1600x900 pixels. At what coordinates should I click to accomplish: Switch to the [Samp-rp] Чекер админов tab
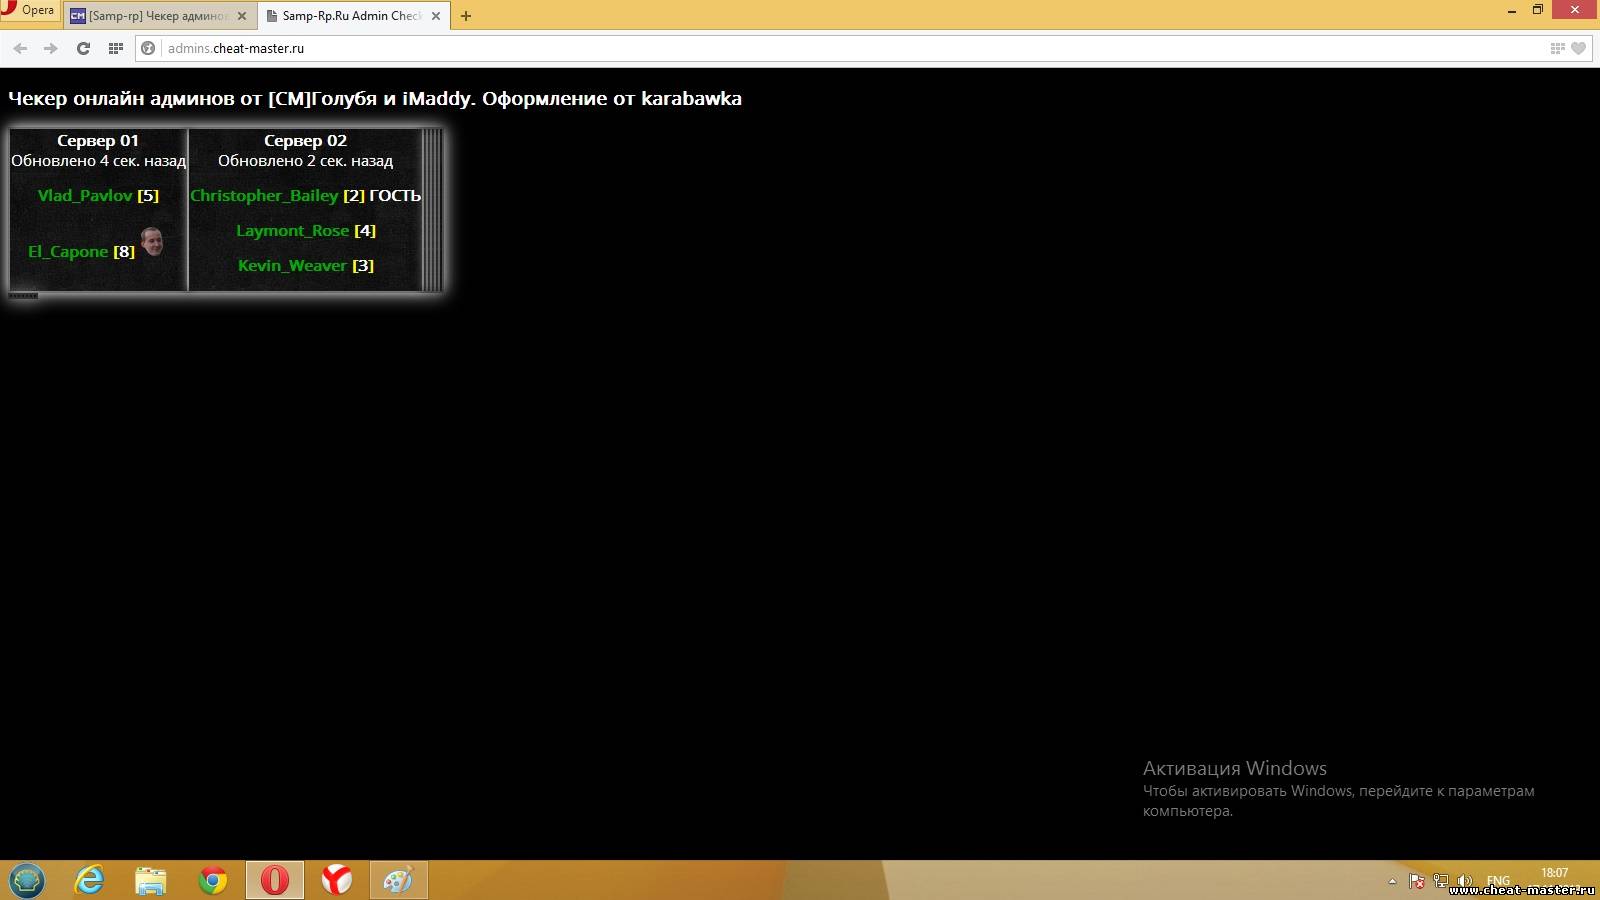point(157,16)
